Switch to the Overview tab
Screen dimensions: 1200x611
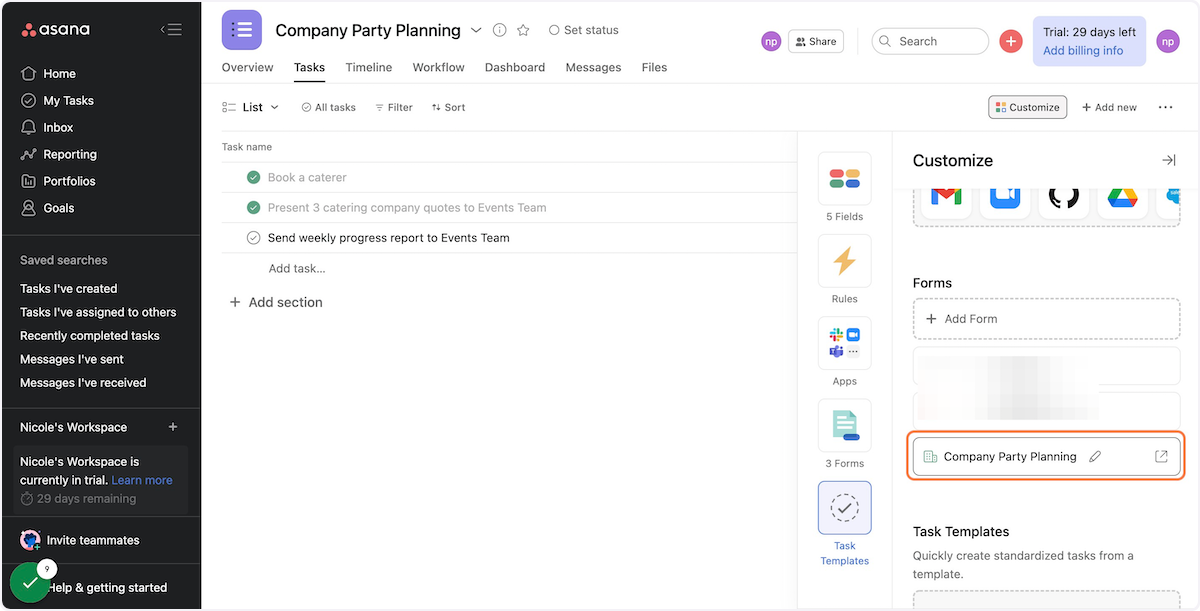tap(247, 67)
